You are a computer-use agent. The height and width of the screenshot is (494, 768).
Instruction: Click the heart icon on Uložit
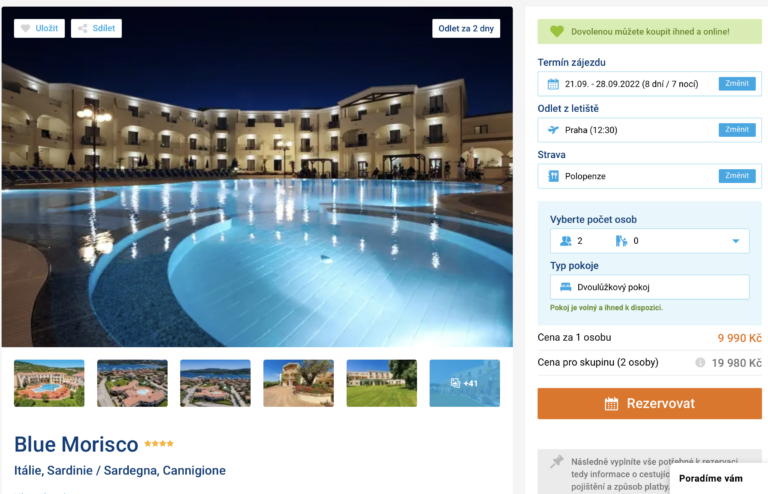click(25, 28)
